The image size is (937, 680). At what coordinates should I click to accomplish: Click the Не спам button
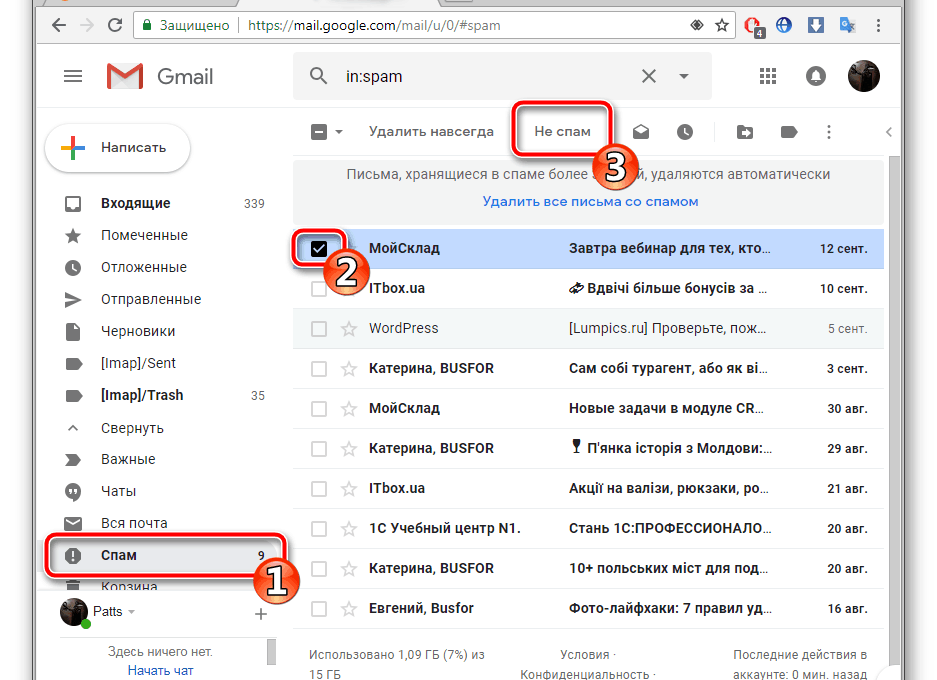click(562, 131)
